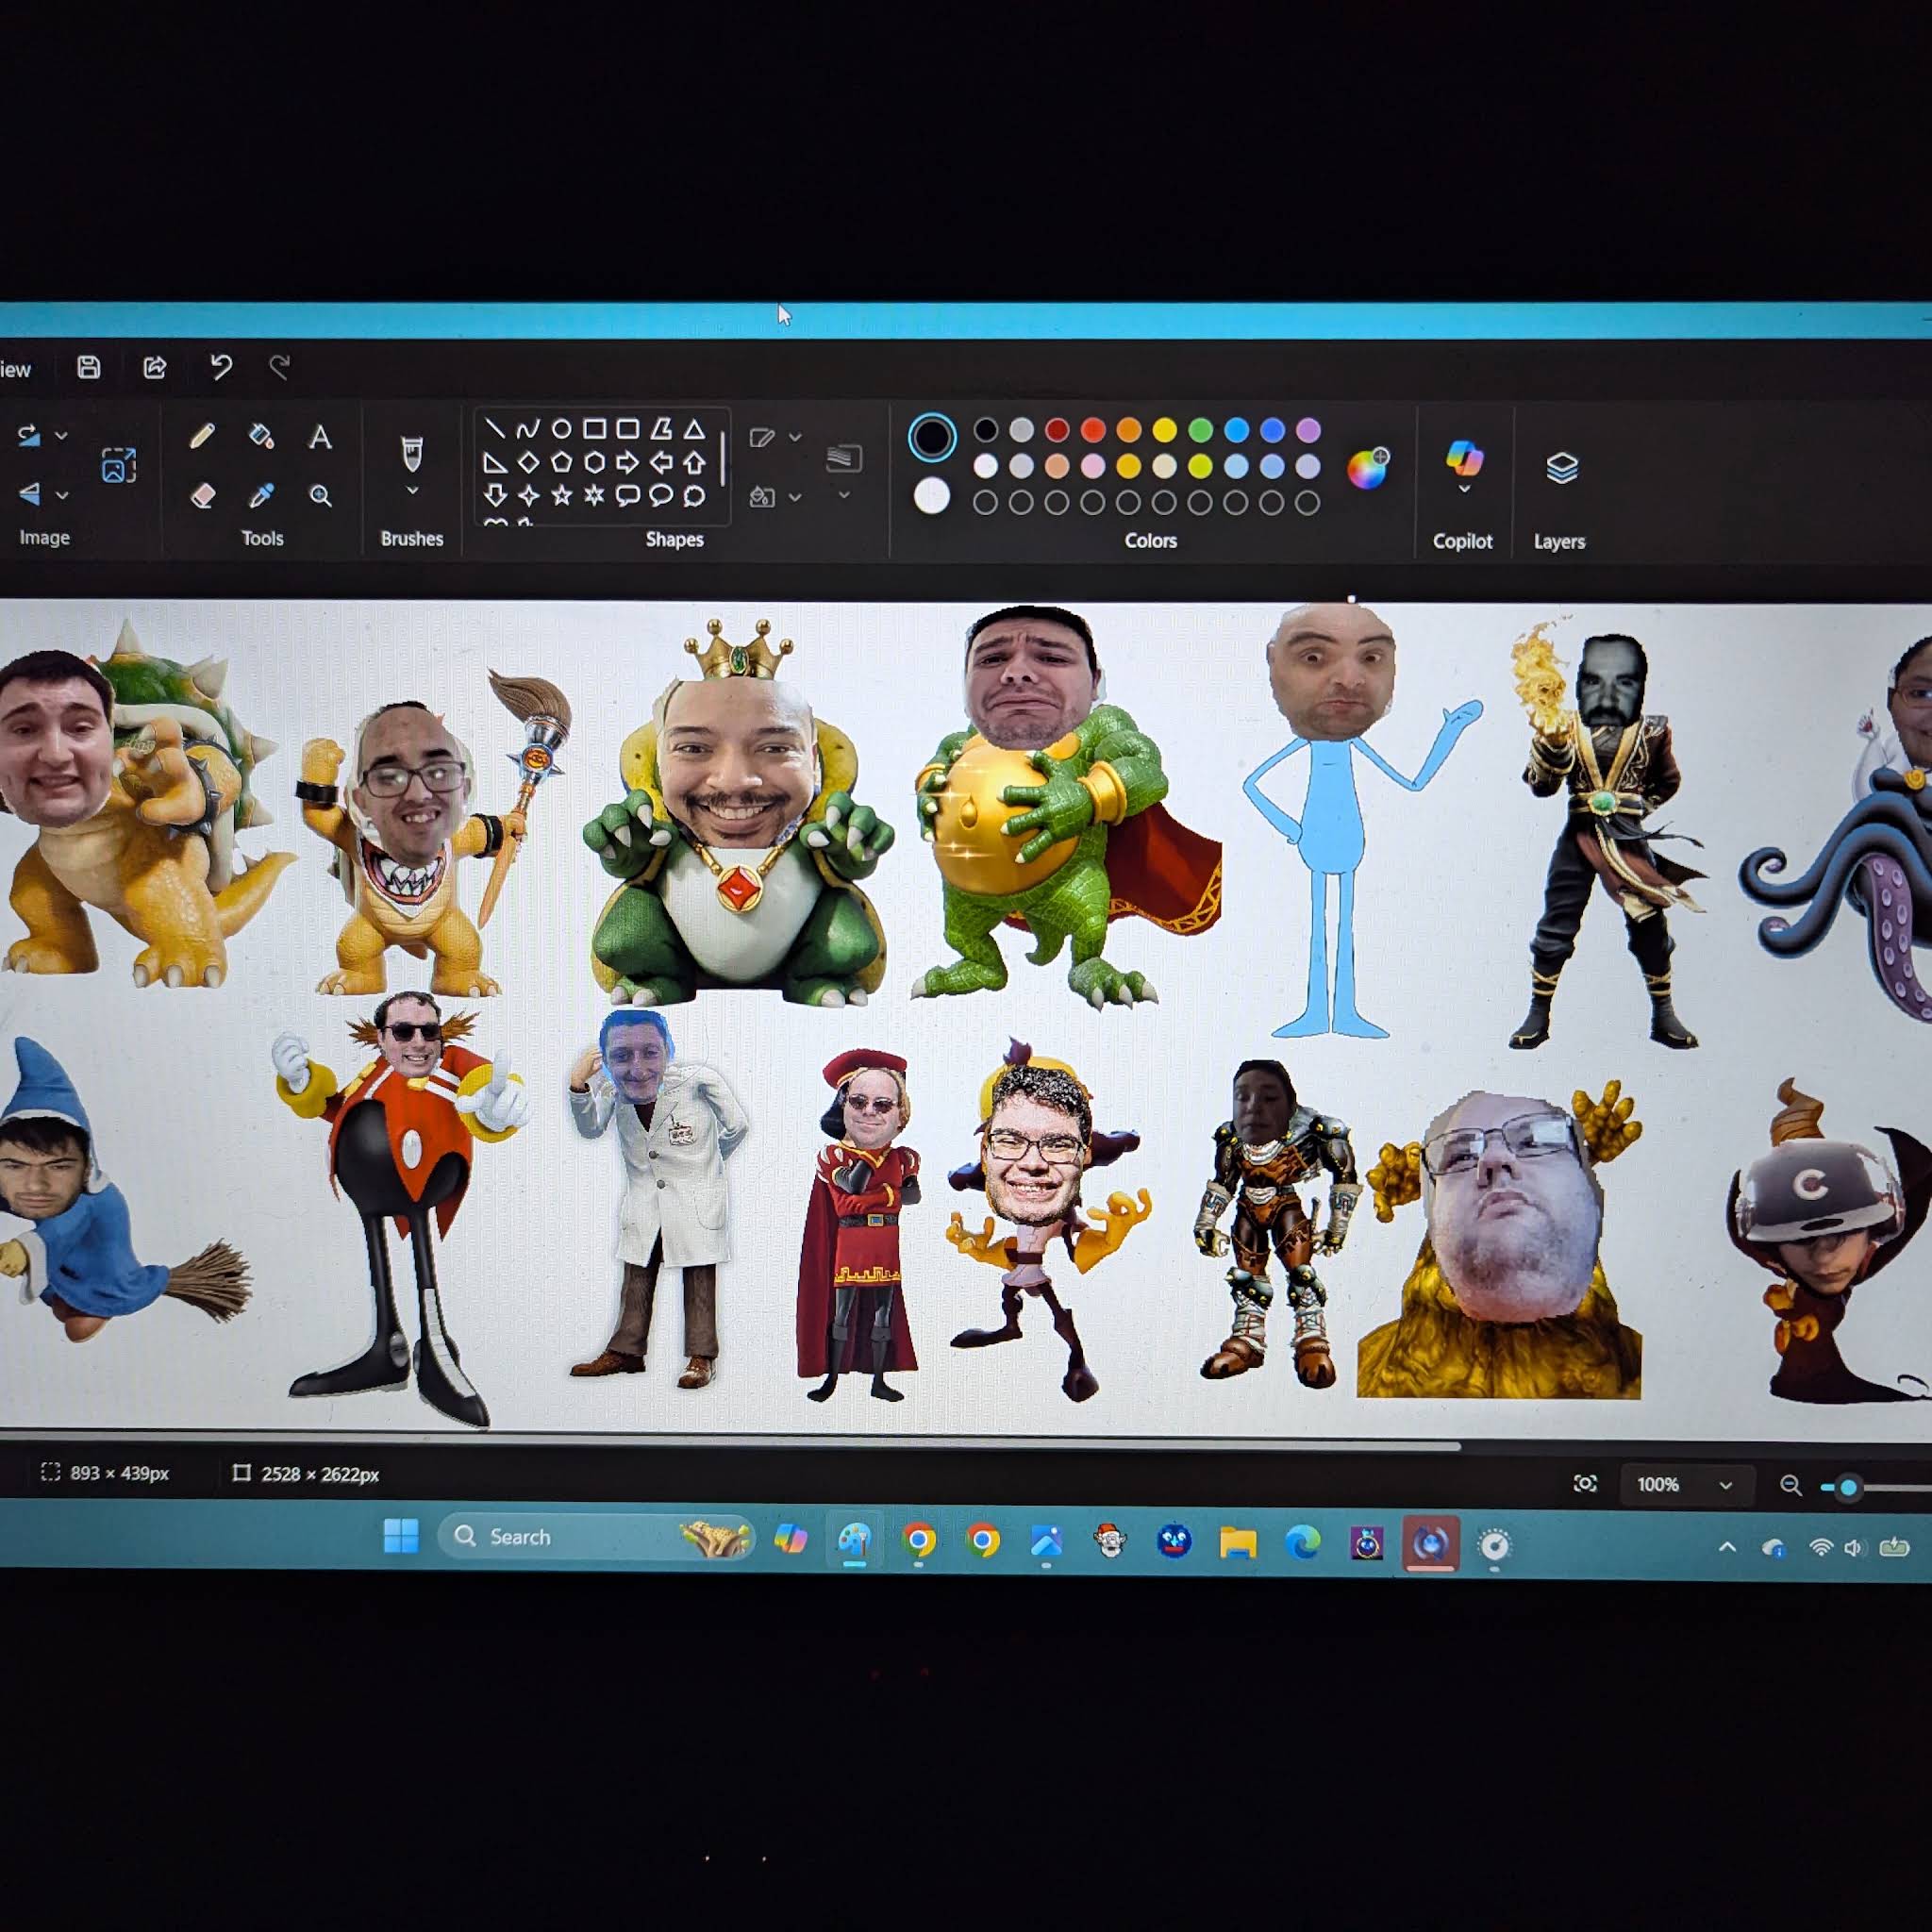Image resolution: width=1932 pixels, height=1932 pixels.
Task: Select the five-point star shape
Action: tap(562, 495)
